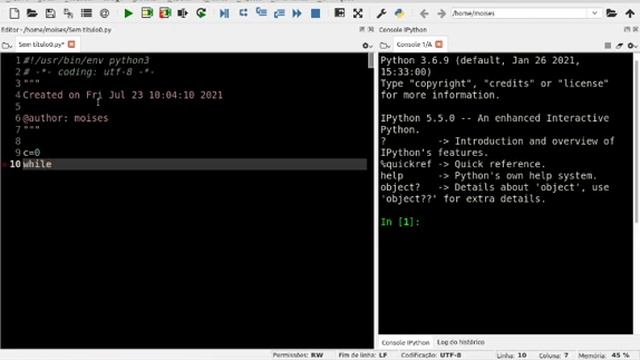Switch to Log do histórico tab
The image size is (640, 360).
click(461, 342)
